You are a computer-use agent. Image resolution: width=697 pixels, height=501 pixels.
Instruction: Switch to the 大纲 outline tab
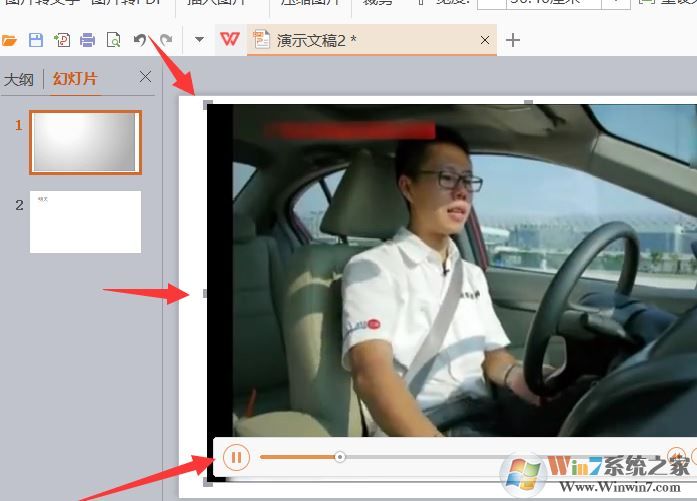19,79
